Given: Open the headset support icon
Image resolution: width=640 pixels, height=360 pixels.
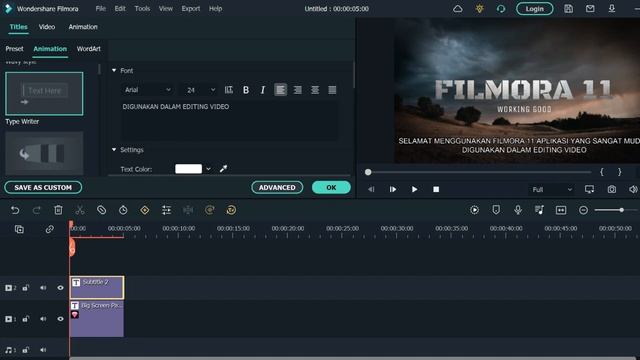Looking at the screenshot, I should 501,9.
